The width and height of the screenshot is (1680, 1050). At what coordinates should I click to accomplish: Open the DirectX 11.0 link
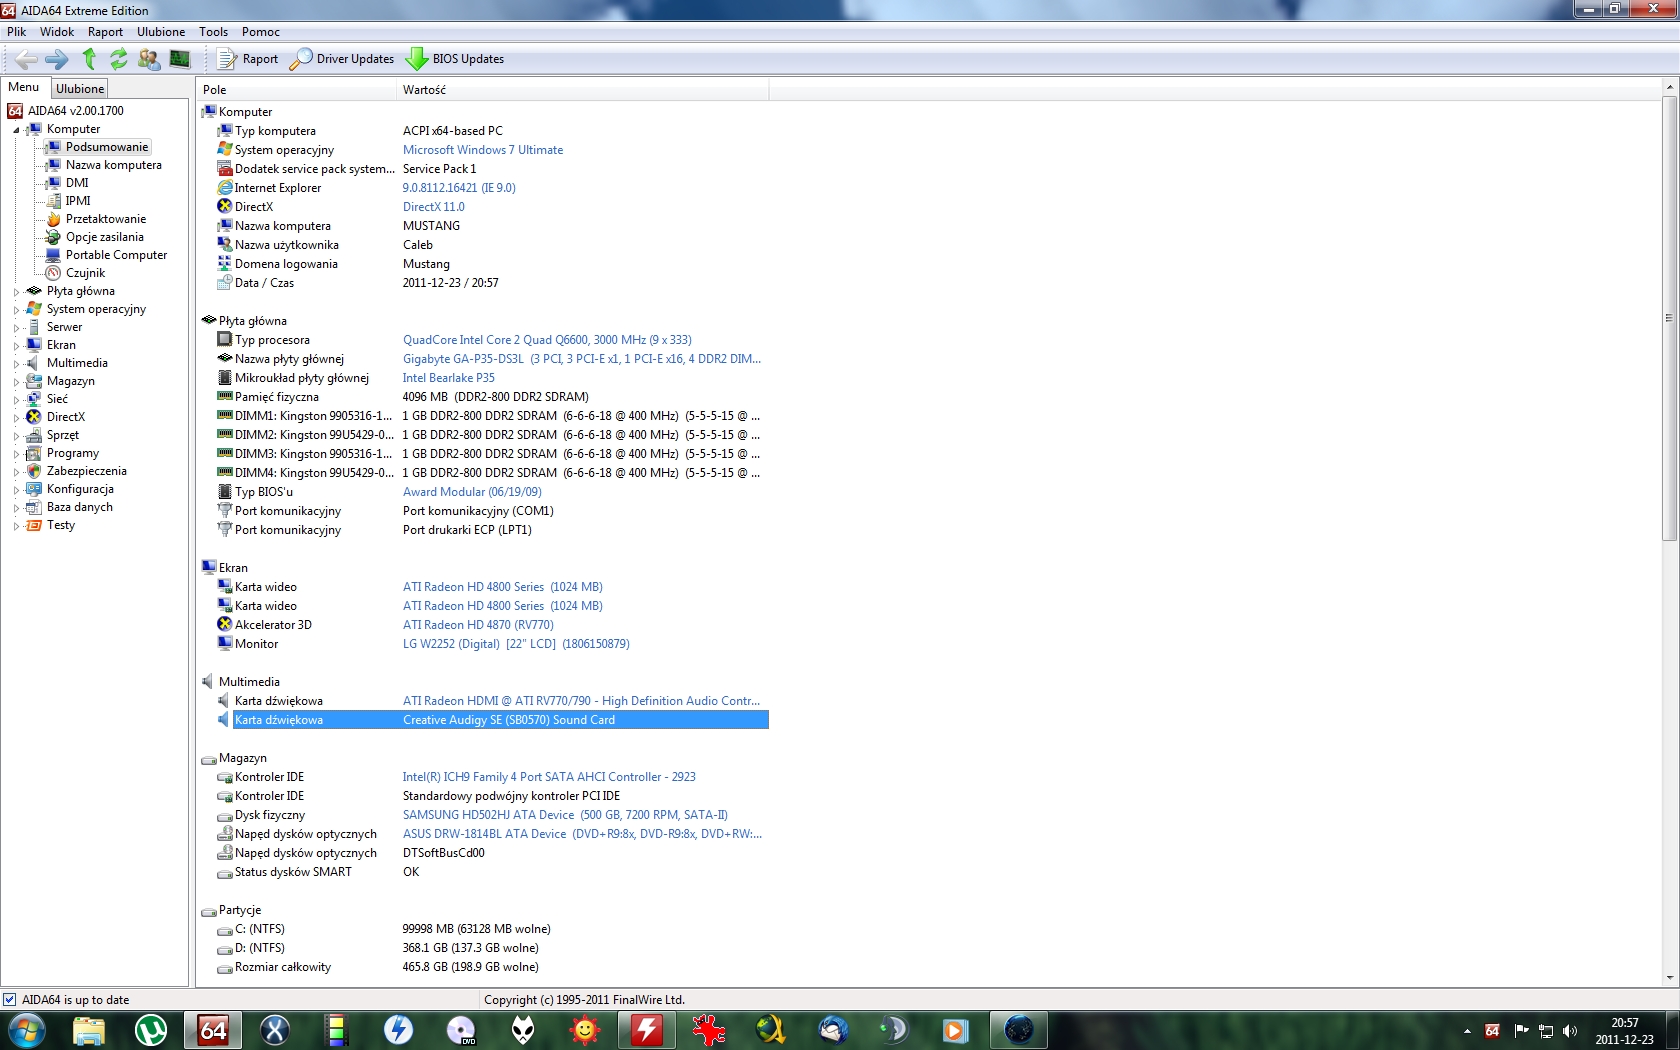click(x=434, y=207)
